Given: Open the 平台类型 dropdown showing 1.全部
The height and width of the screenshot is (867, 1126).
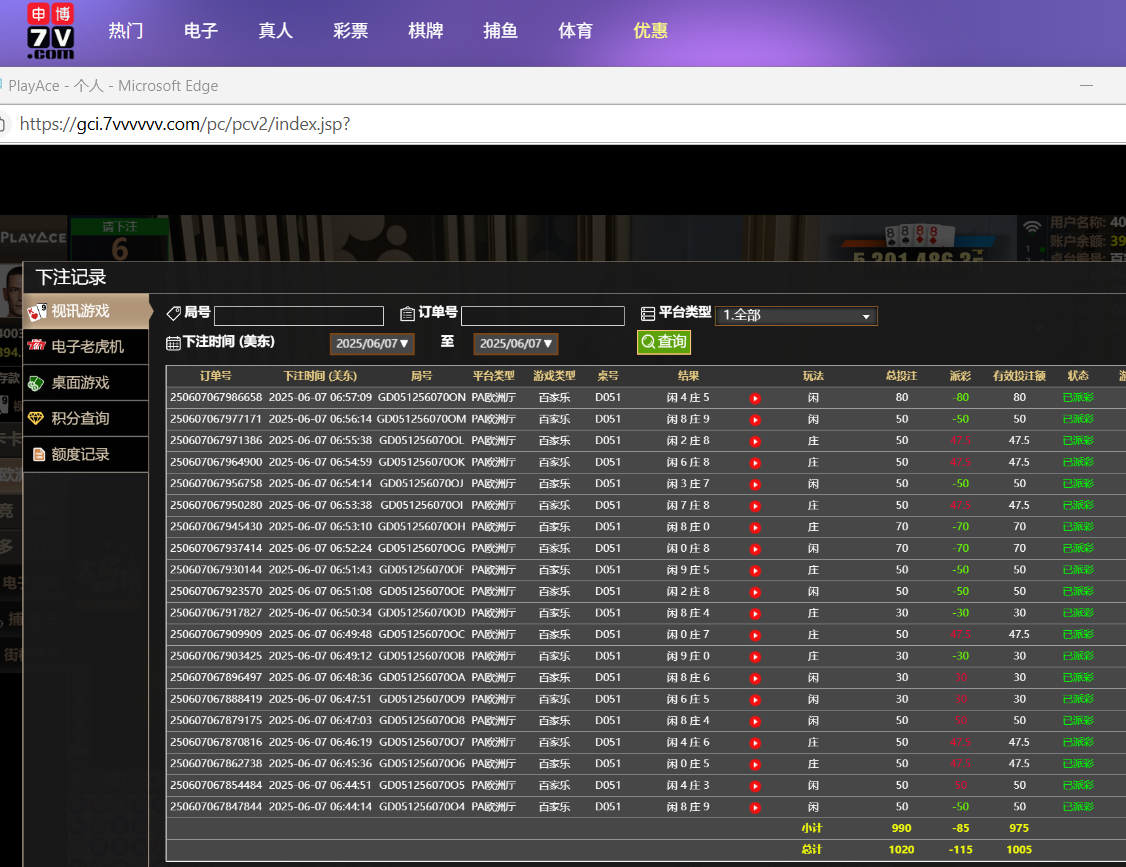Looking at the screenshot, I should tap(796, 316).
